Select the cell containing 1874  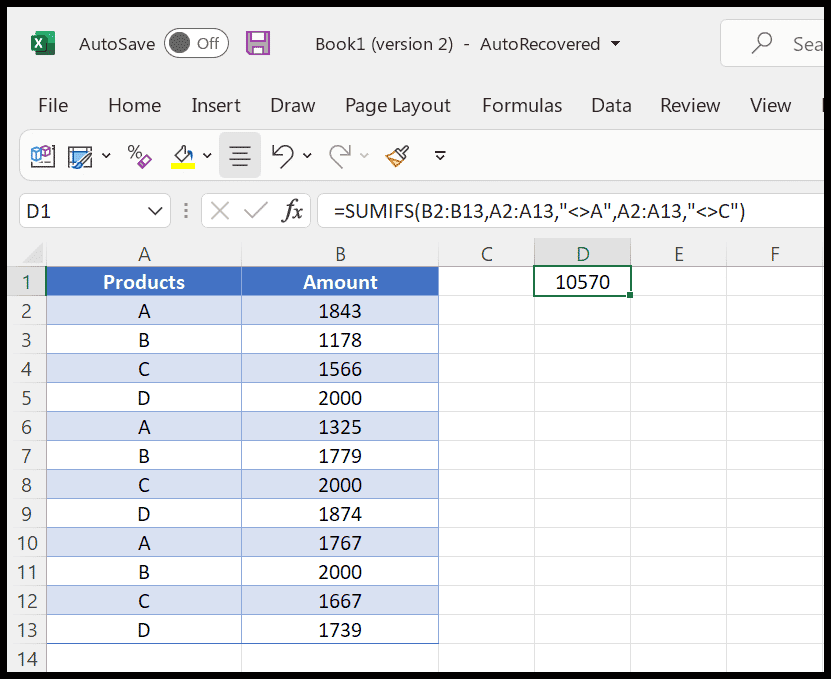[x=340, y=514]
